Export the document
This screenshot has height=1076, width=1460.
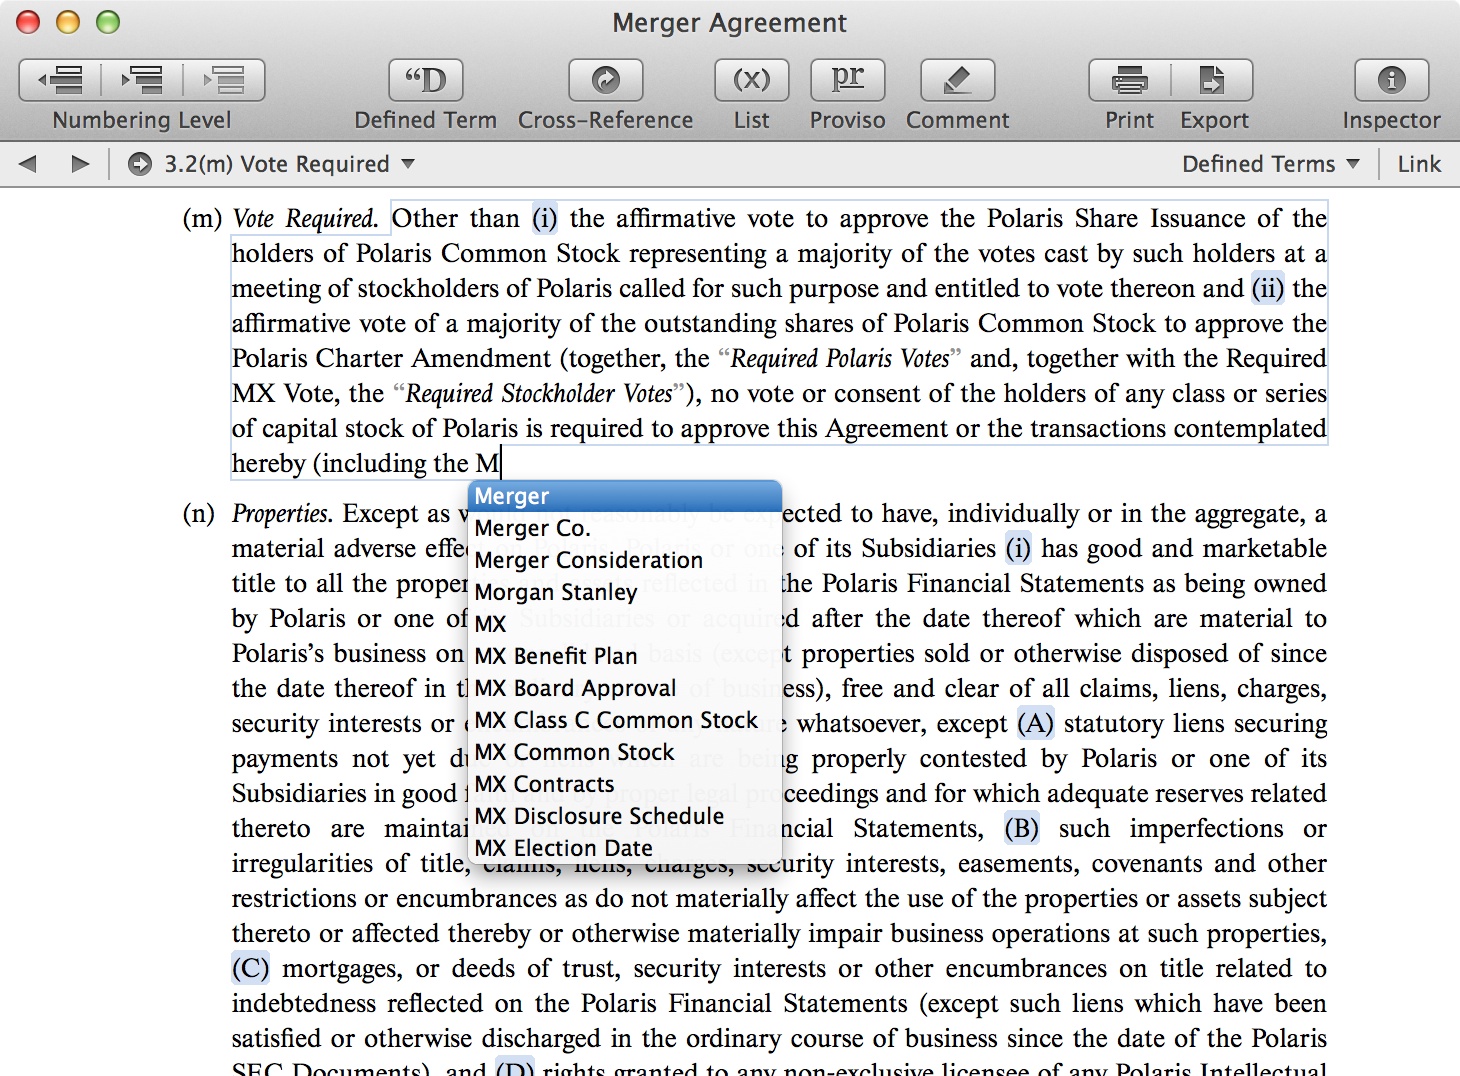tap(1212, 80)
